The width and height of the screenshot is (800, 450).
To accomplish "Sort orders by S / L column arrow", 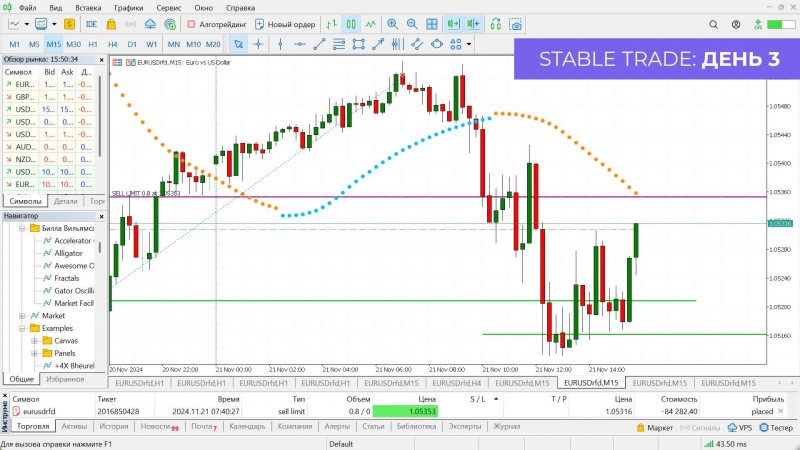I will tap(496, 399).
